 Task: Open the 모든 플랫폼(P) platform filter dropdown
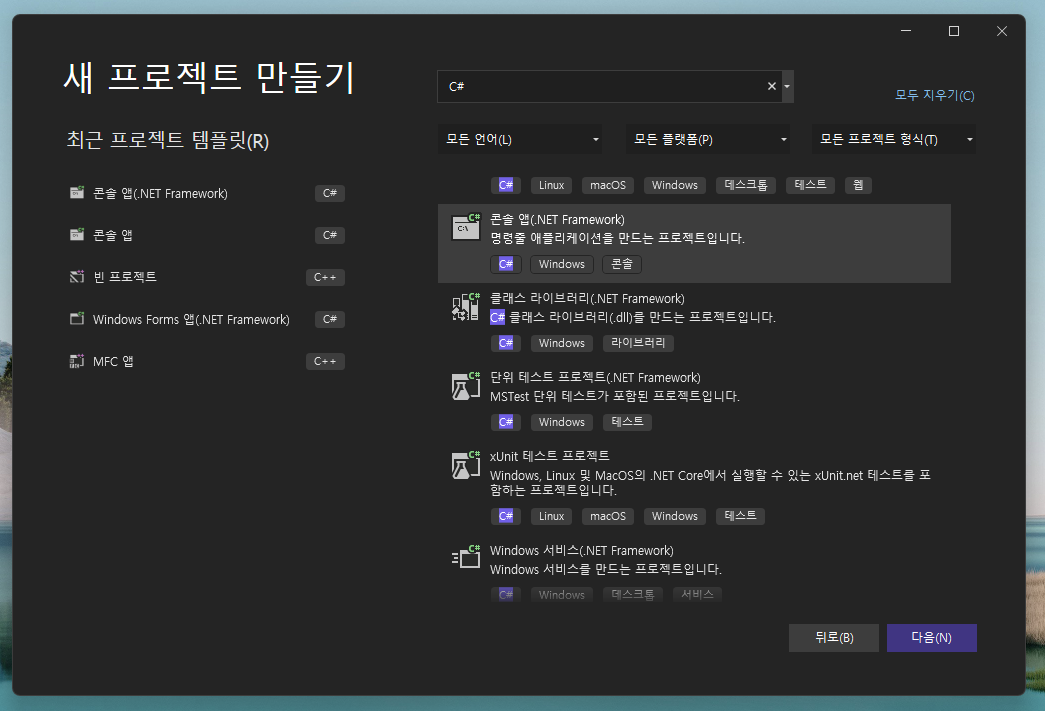pyautogui.click(x=708, y=139)
